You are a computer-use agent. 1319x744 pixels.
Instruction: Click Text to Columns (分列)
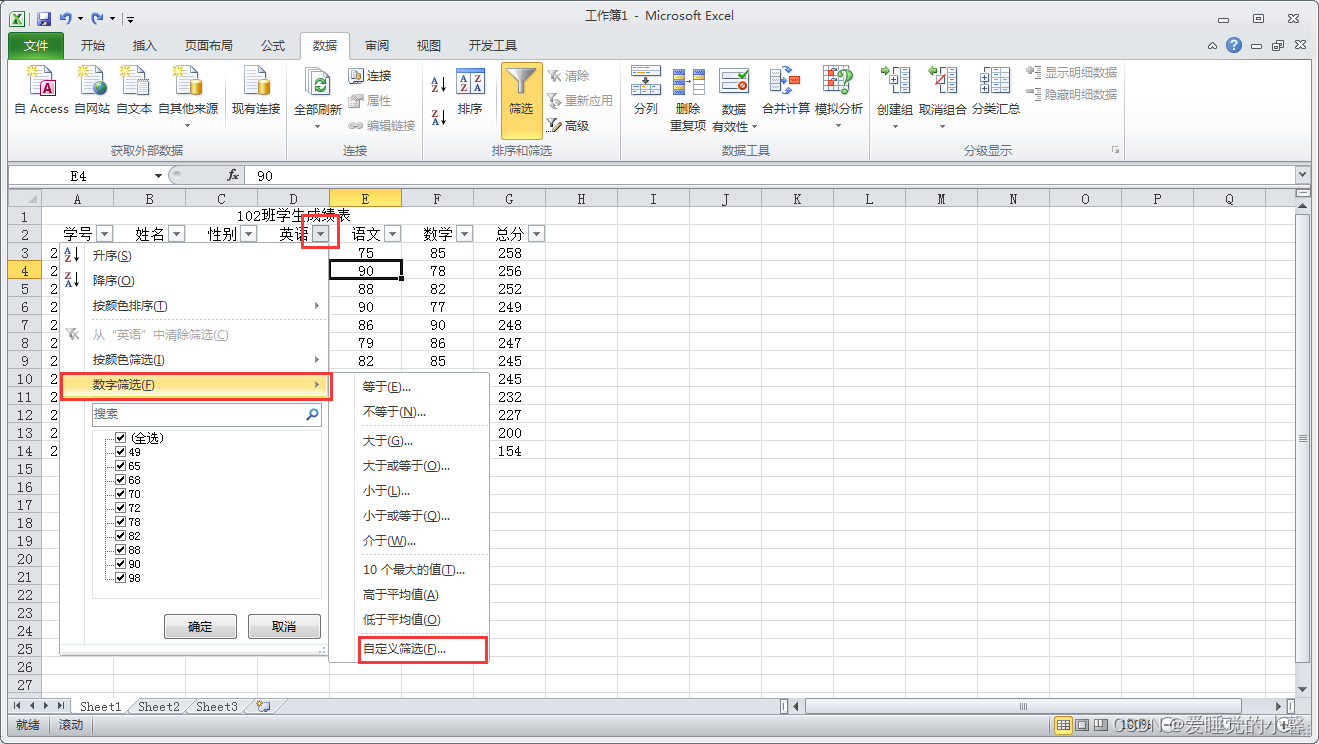pos(646,92)
